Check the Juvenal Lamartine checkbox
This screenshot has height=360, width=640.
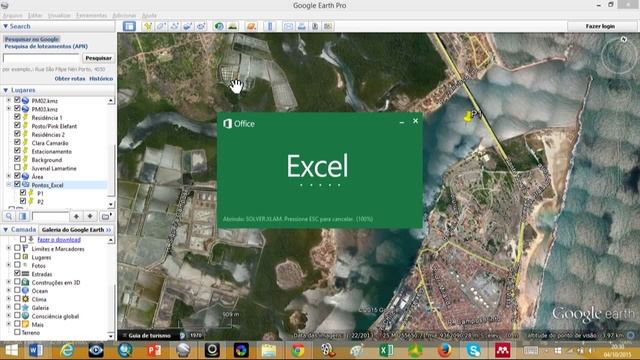pyautogui.click(x=17, y=167)
